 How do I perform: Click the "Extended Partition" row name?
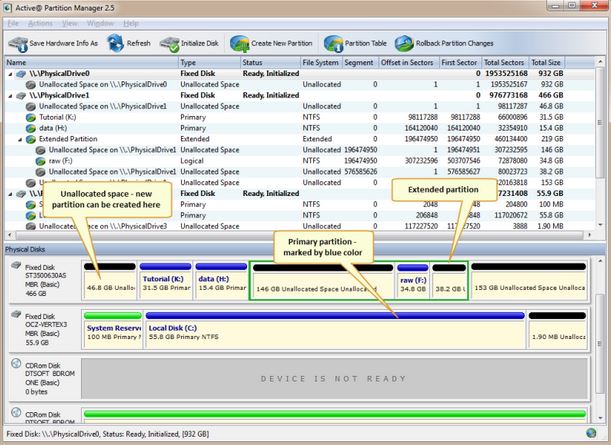(x=68, y=139)
